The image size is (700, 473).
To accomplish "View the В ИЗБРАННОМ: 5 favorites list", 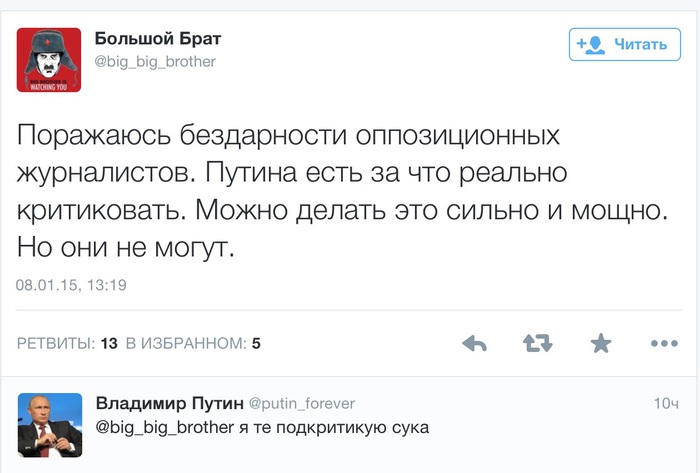I will click(193, 343).
